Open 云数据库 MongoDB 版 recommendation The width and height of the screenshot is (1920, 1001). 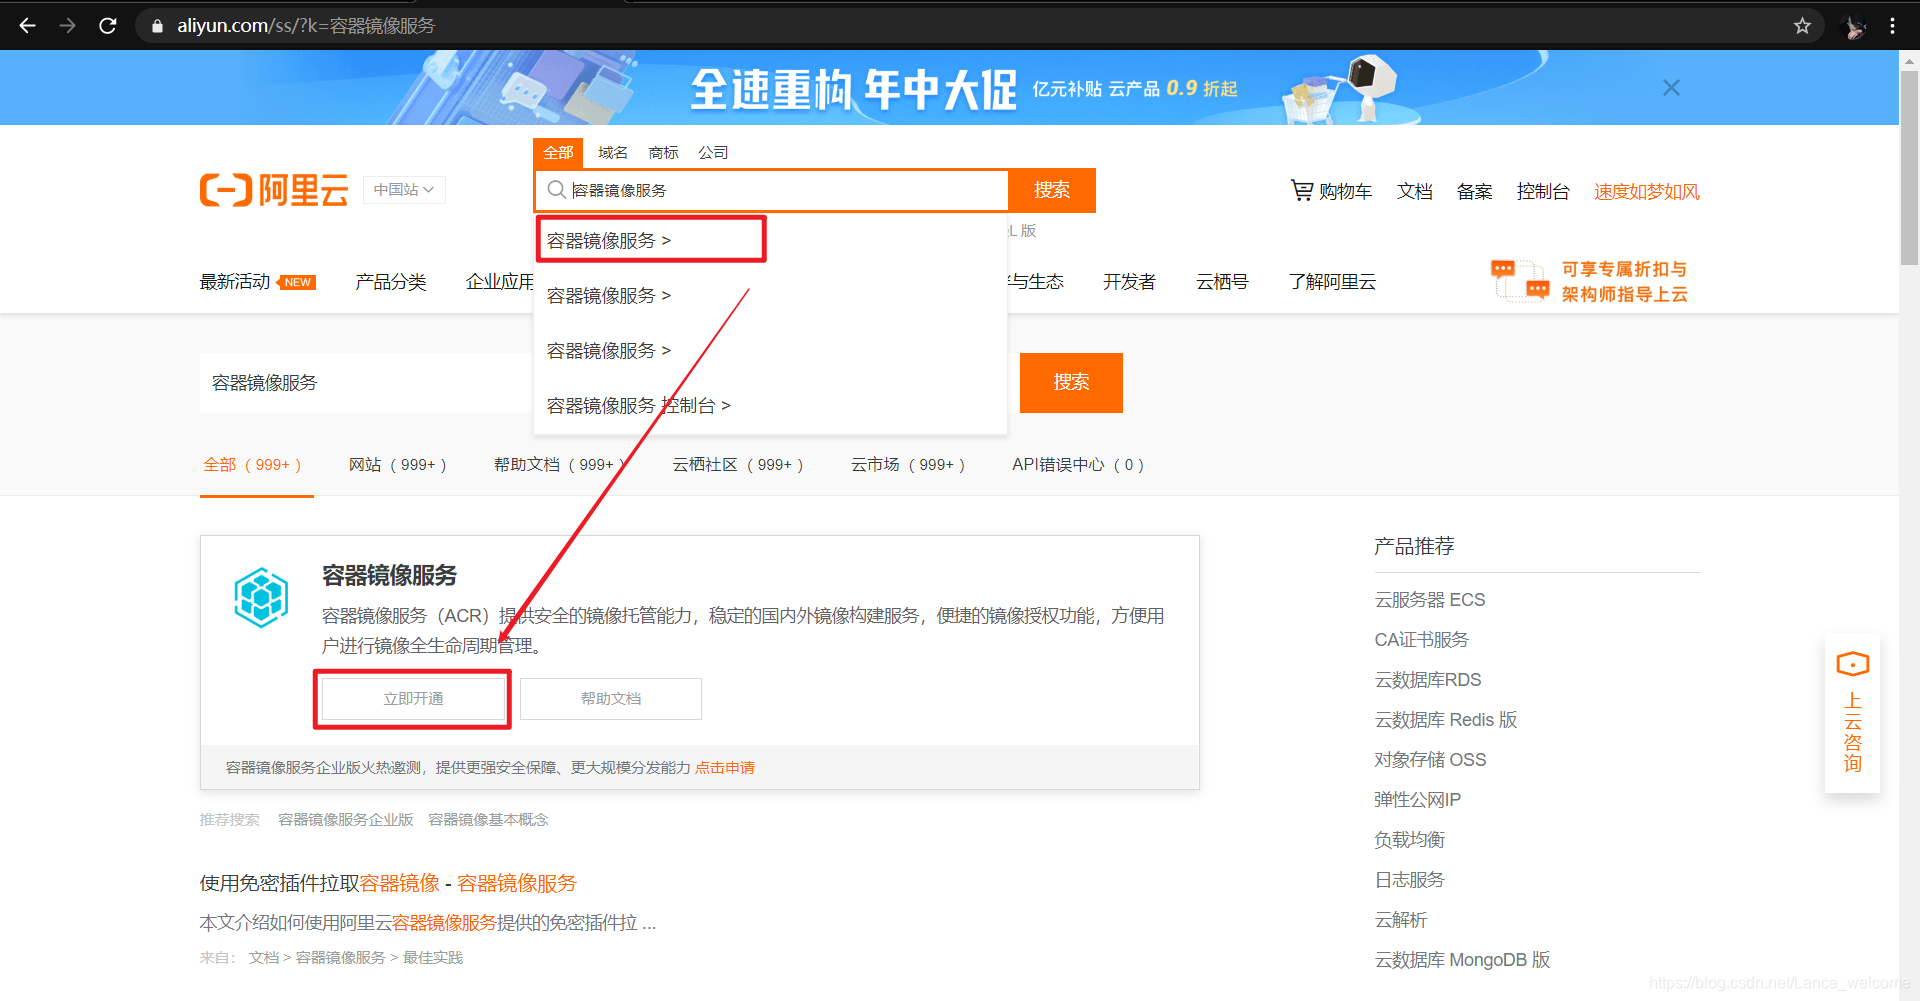1462,960
